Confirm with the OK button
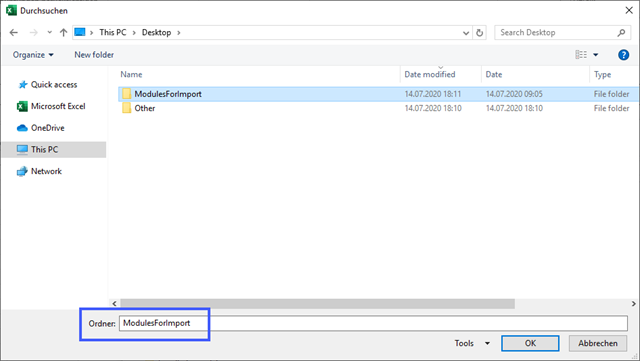The image size is (640, 361). tap(530, 343)
